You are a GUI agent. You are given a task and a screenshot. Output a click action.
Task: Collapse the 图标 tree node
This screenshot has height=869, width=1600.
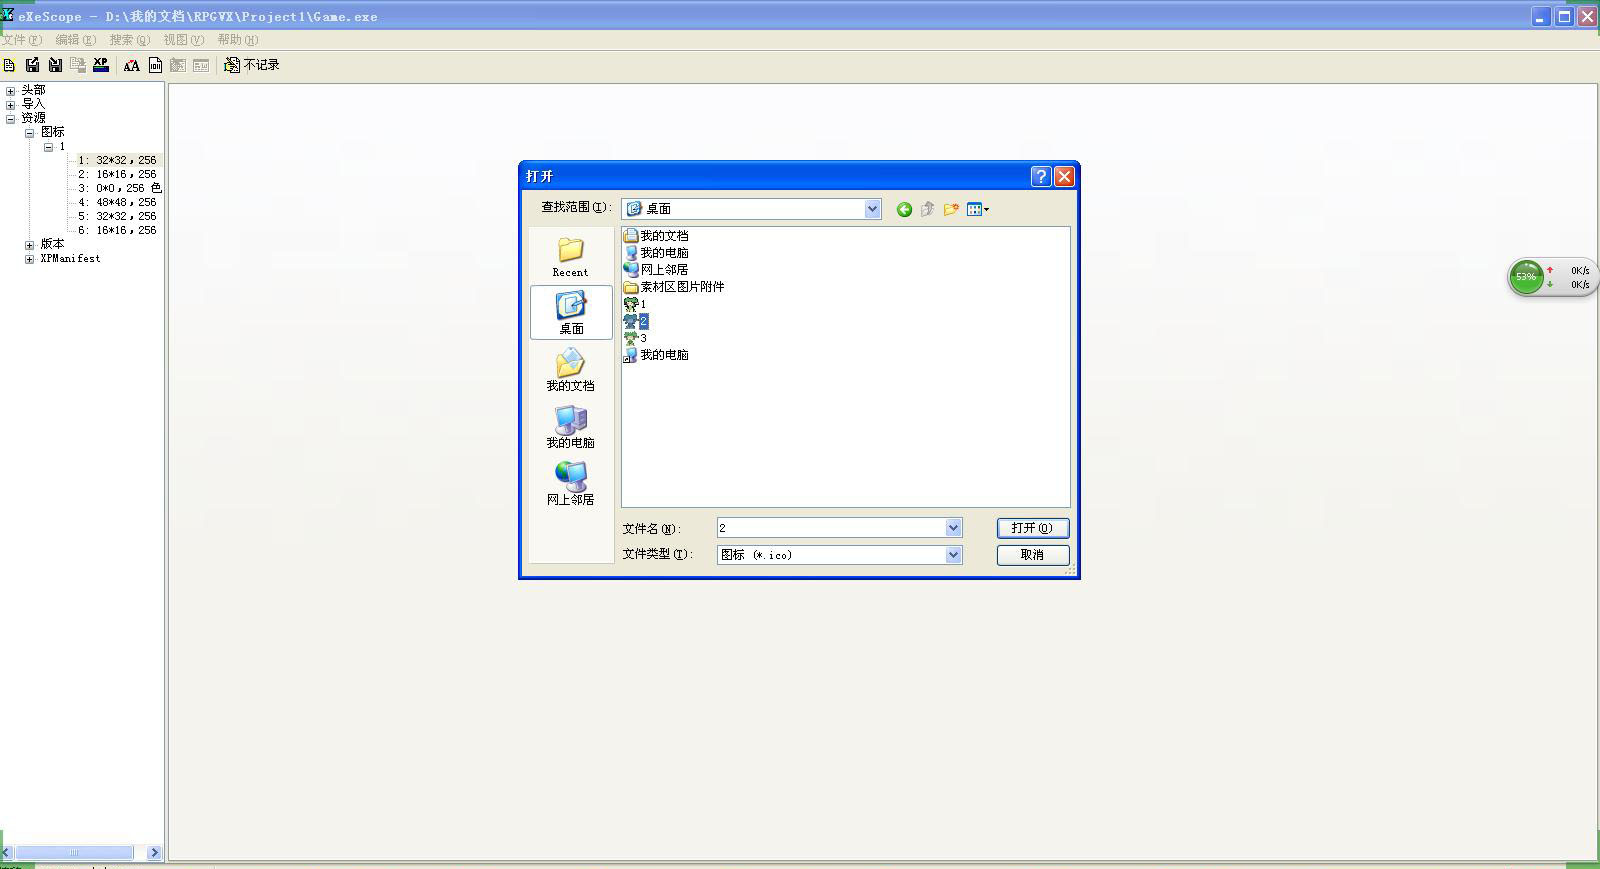[x=30, y=133]
